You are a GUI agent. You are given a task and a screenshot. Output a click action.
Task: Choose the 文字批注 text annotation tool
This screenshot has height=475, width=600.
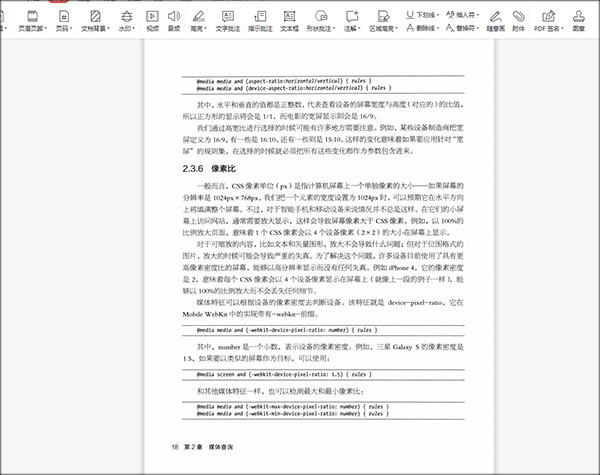pyautogui.click(x=228, y=20)
